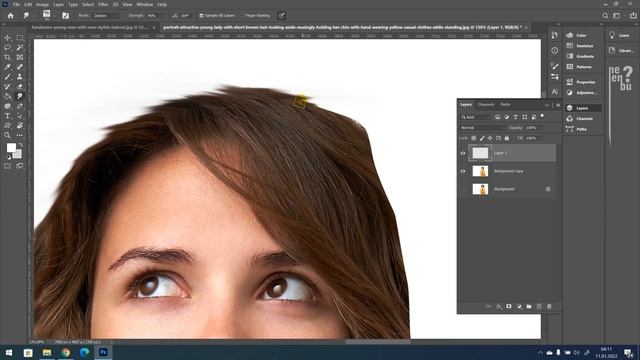Open the Libraries panel button
640x360 pixels.
click(x=622, y=51)
